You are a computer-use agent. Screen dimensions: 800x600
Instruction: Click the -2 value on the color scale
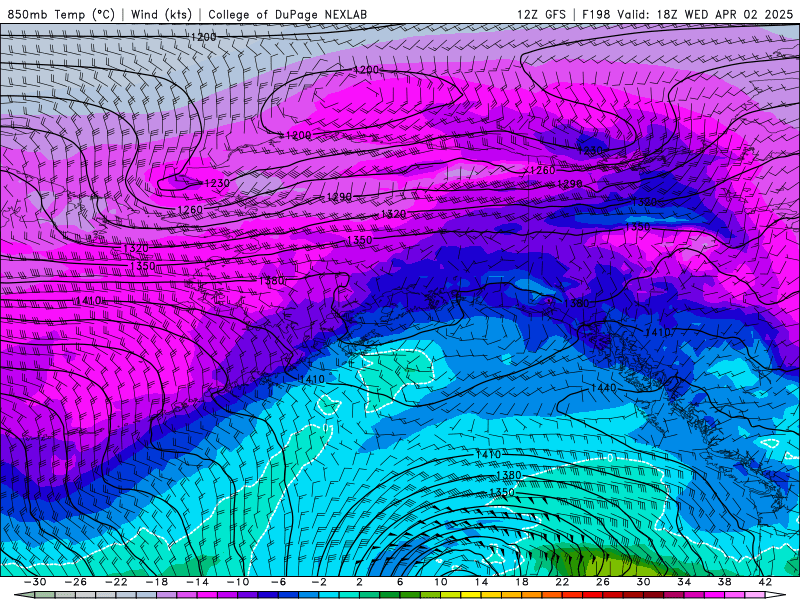(319, 582)
